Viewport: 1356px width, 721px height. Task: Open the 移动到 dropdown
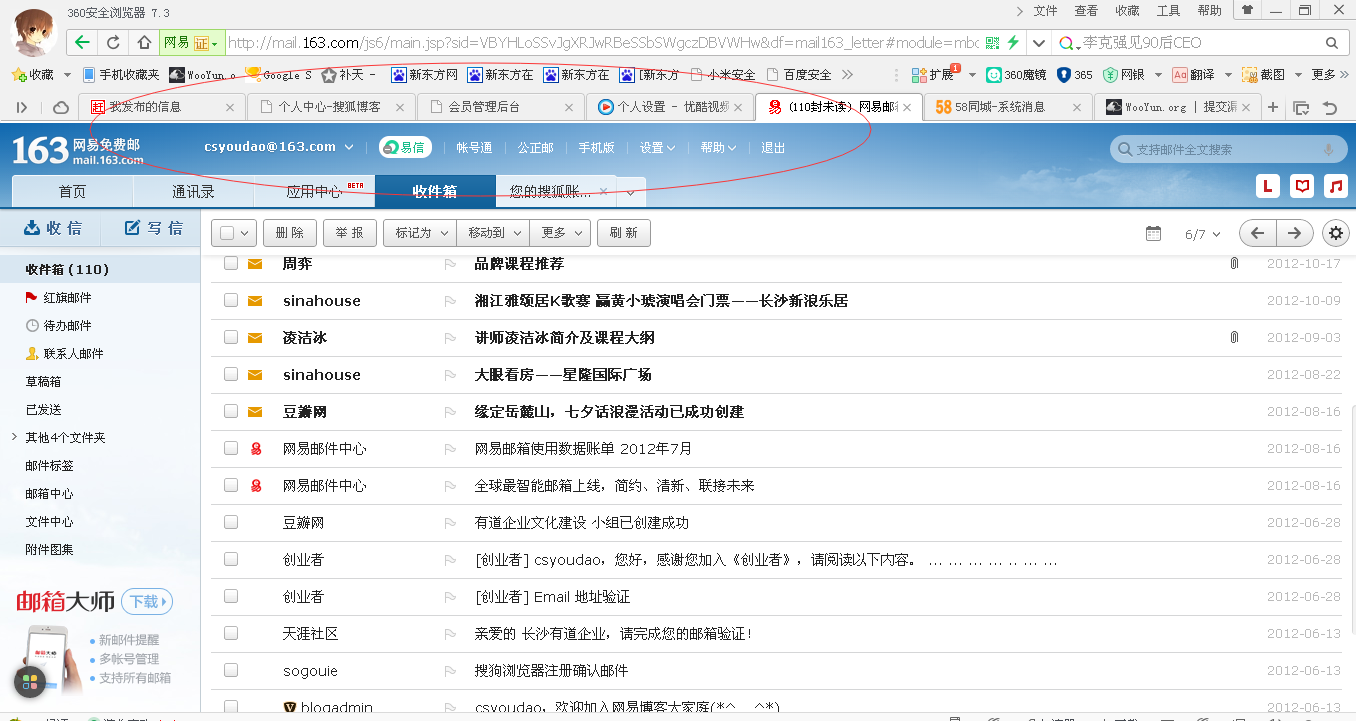click(492, 233)
